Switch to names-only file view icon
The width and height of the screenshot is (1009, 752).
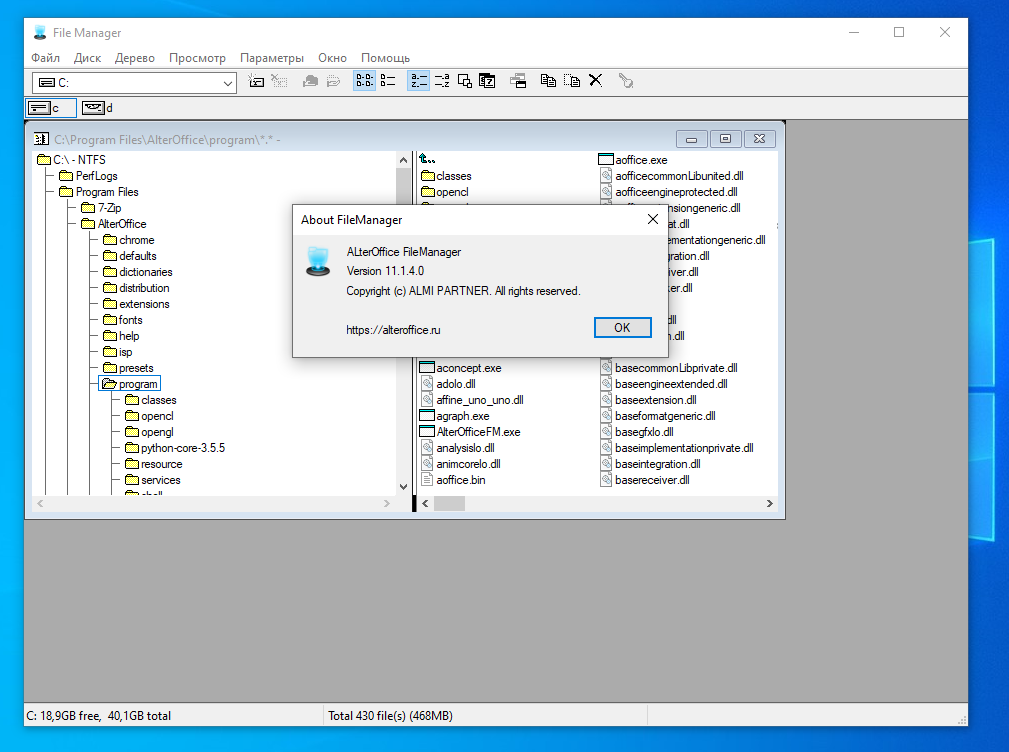click(x=364, y=81)
